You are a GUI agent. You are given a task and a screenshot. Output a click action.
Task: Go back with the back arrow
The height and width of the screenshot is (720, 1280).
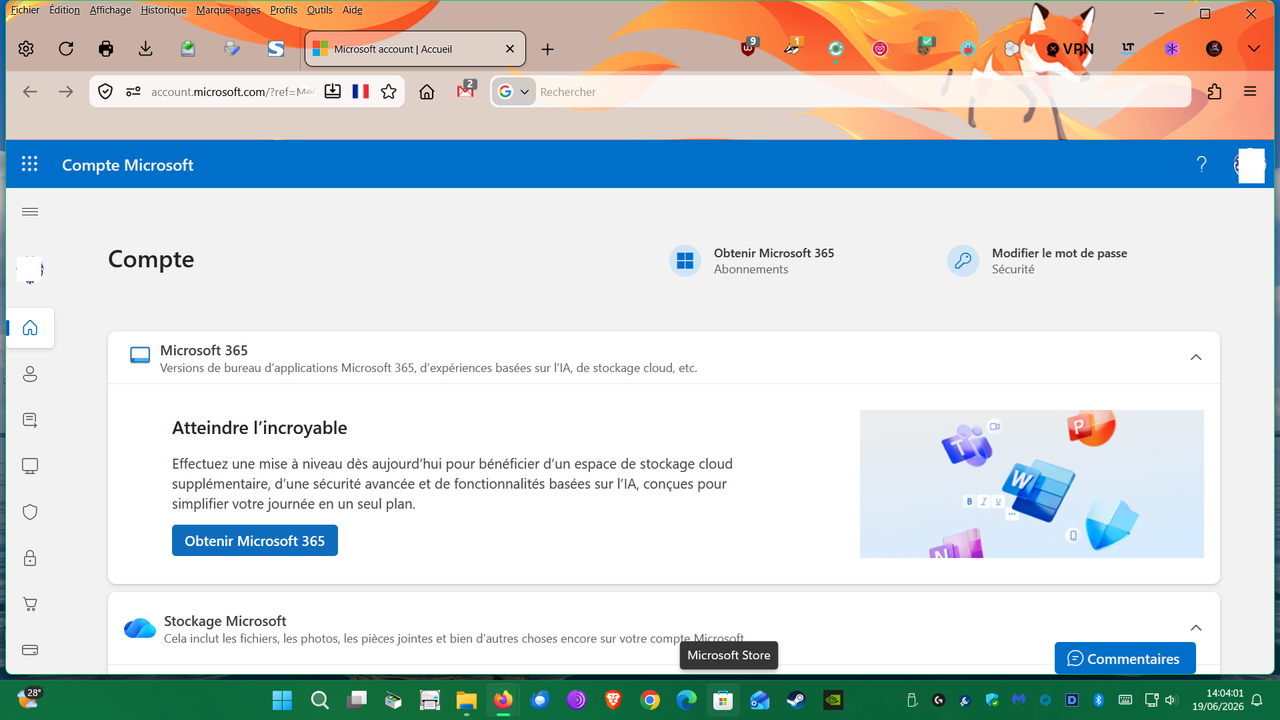pyautogui.click(x=30, y=91)
